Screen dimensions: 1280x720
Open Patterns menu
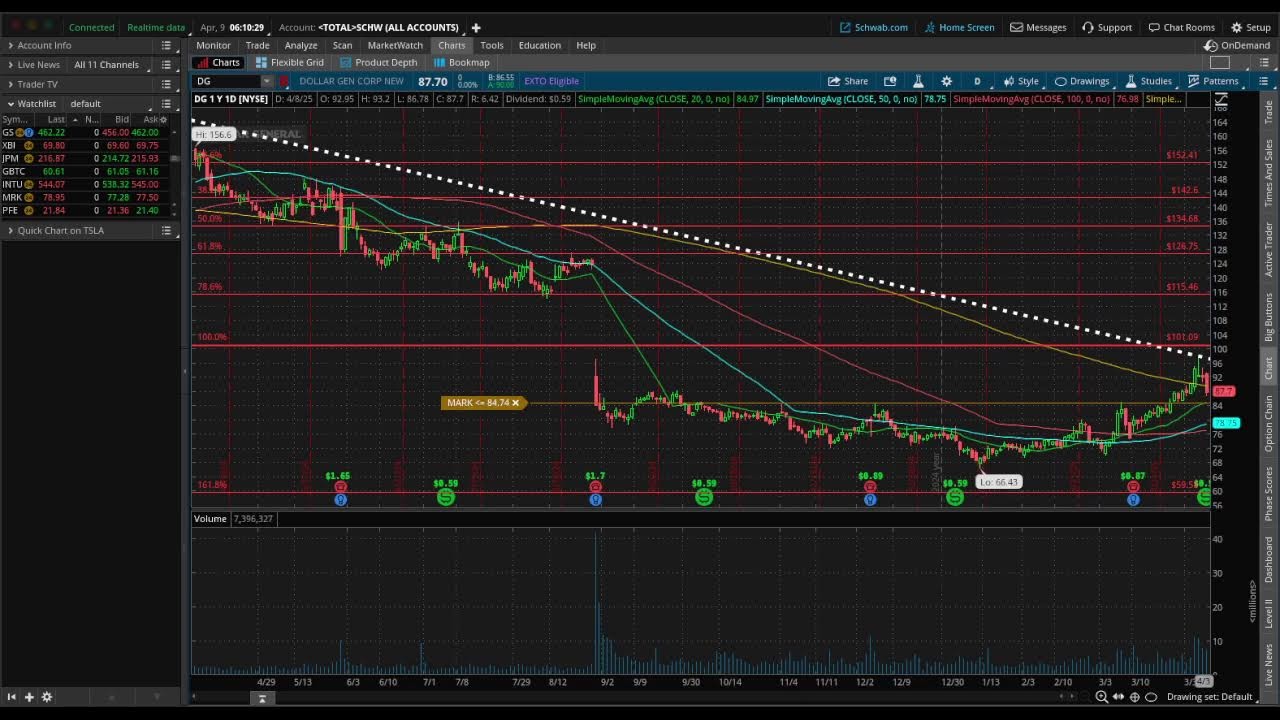1213,81
